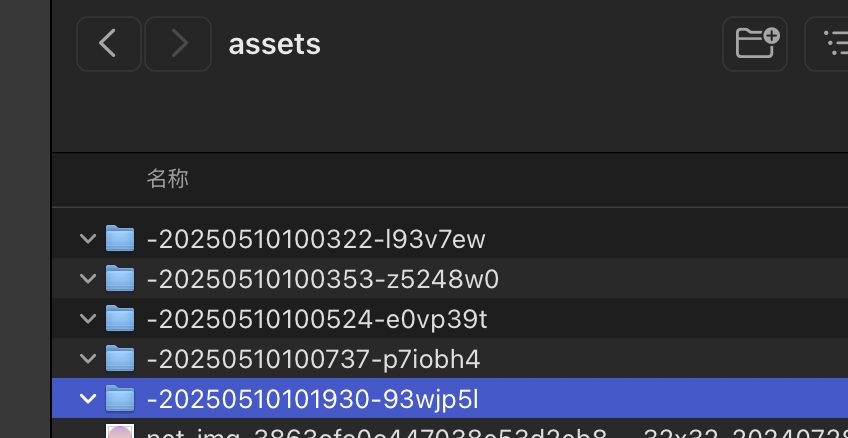Click folder icon for -20250510100524-e0vp39t
The height and width of the screenshot is (438, 848).
[120, 319]
